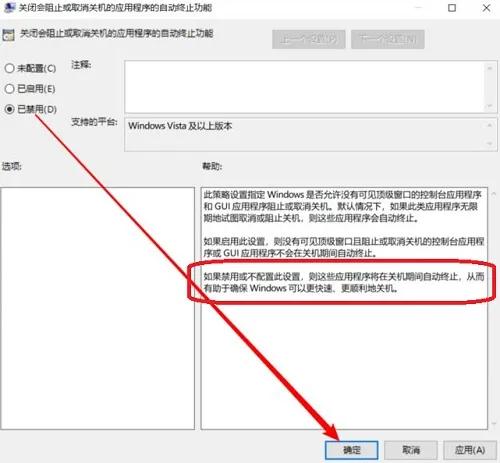
Task: Click the 下一个设置 button
Action: (388, 39)
